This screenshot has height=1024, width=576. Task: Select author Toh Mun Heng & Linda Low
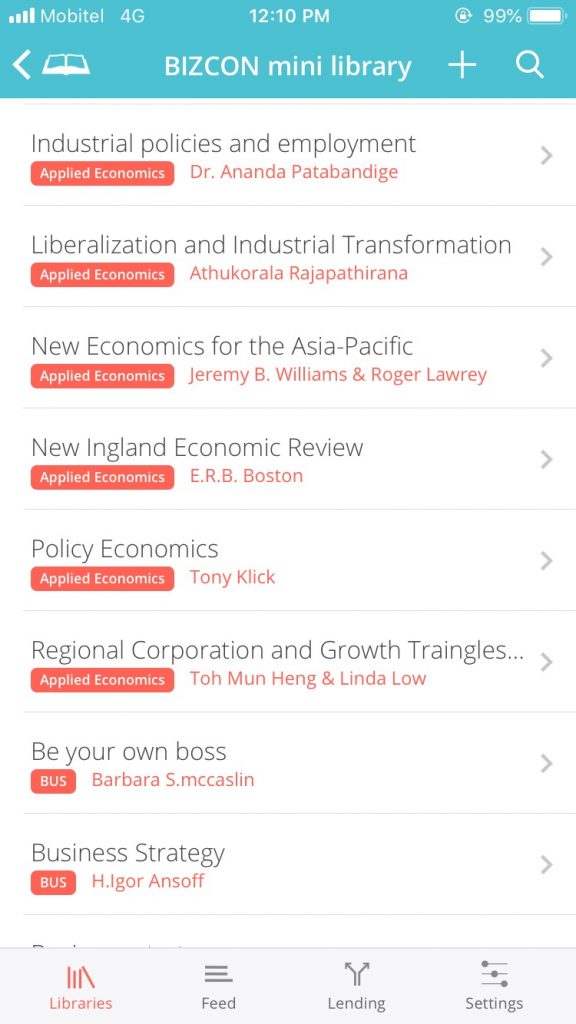pos(308,679)
